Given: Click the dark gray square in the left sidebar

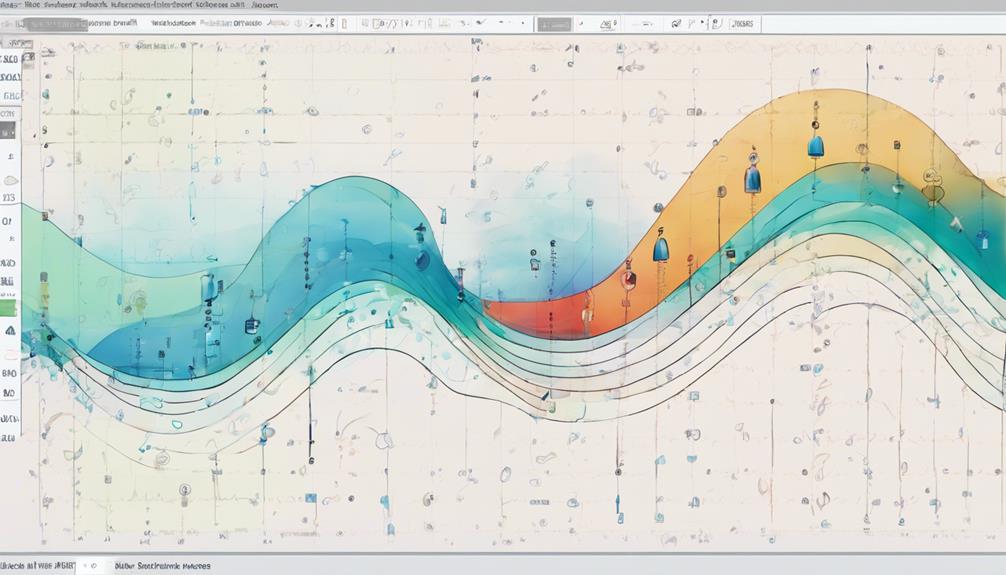Looking at the screenshot, I should [8, 131].
